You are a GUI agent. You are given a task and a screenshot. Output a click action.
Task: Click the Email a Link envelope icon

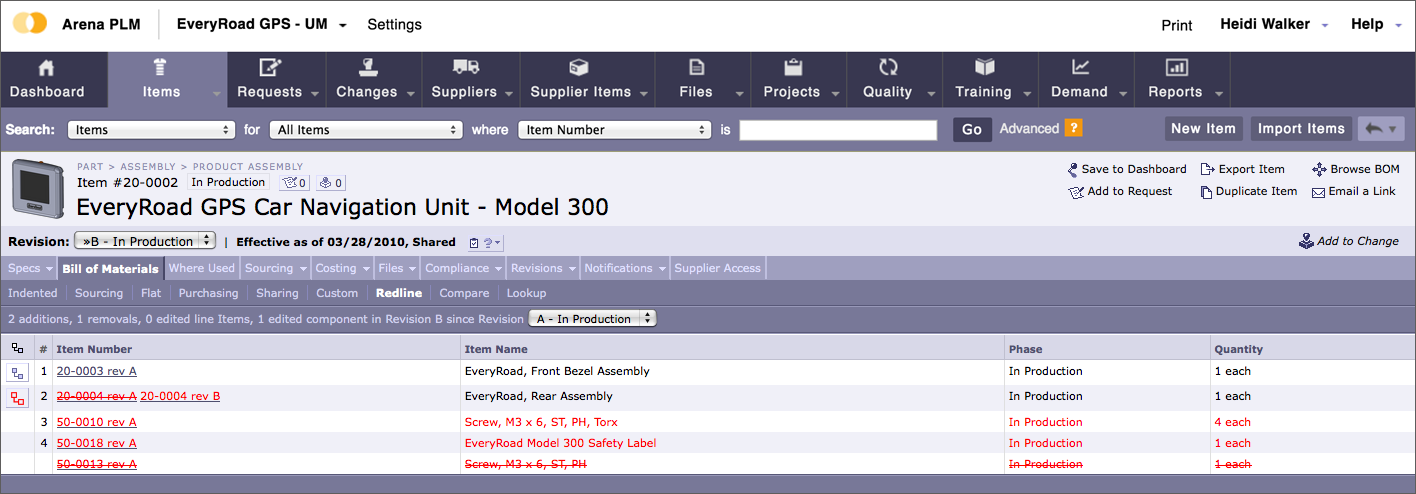pyautogui.click(x=1318, y=192)
